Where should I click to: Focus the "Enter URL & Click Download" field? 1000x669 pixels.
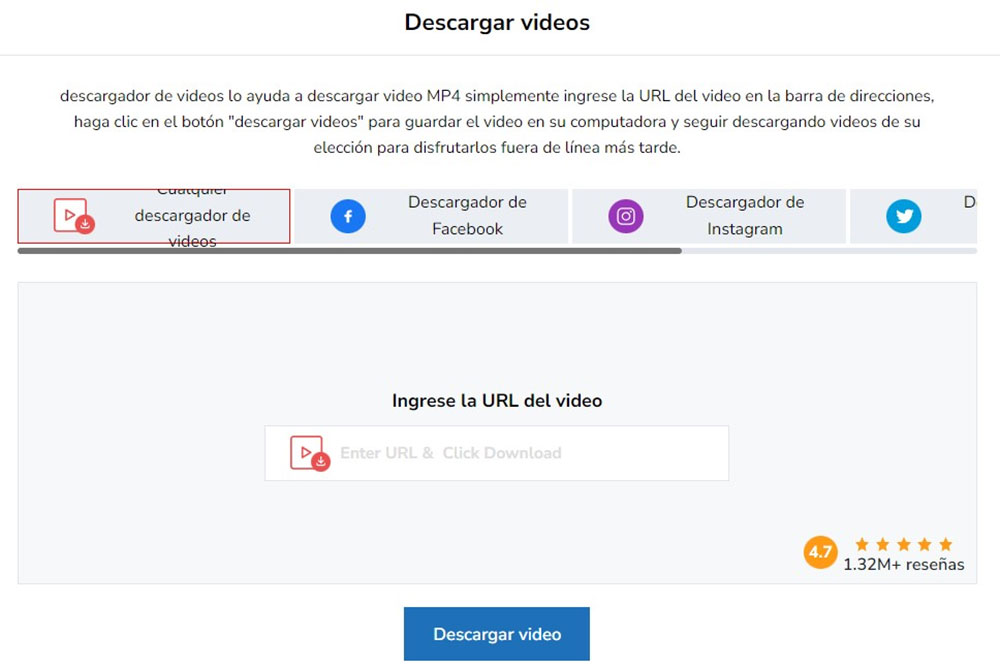pyautogui.click(x=520, y=453)
